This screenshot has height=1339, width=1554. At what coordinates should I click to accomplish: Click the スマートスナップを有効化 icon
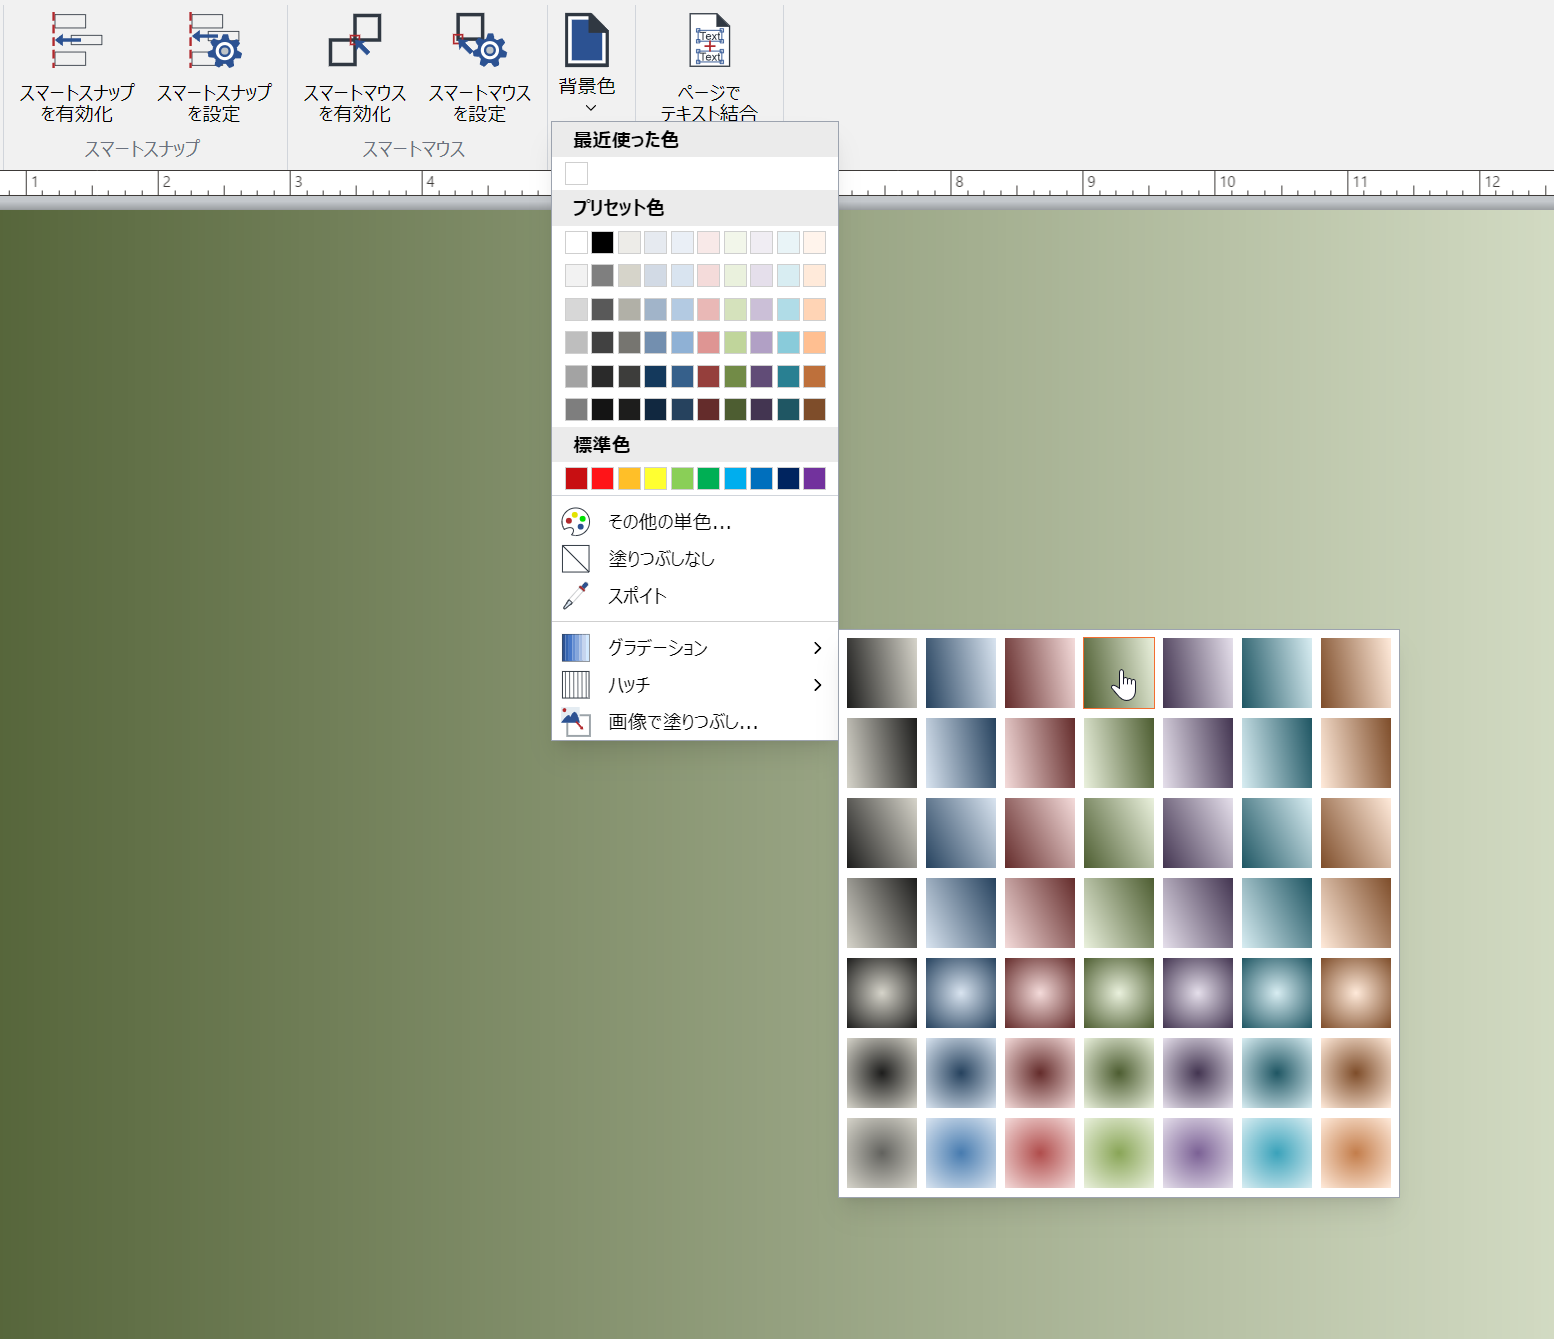pyautogui.click(x=76, y=40)
